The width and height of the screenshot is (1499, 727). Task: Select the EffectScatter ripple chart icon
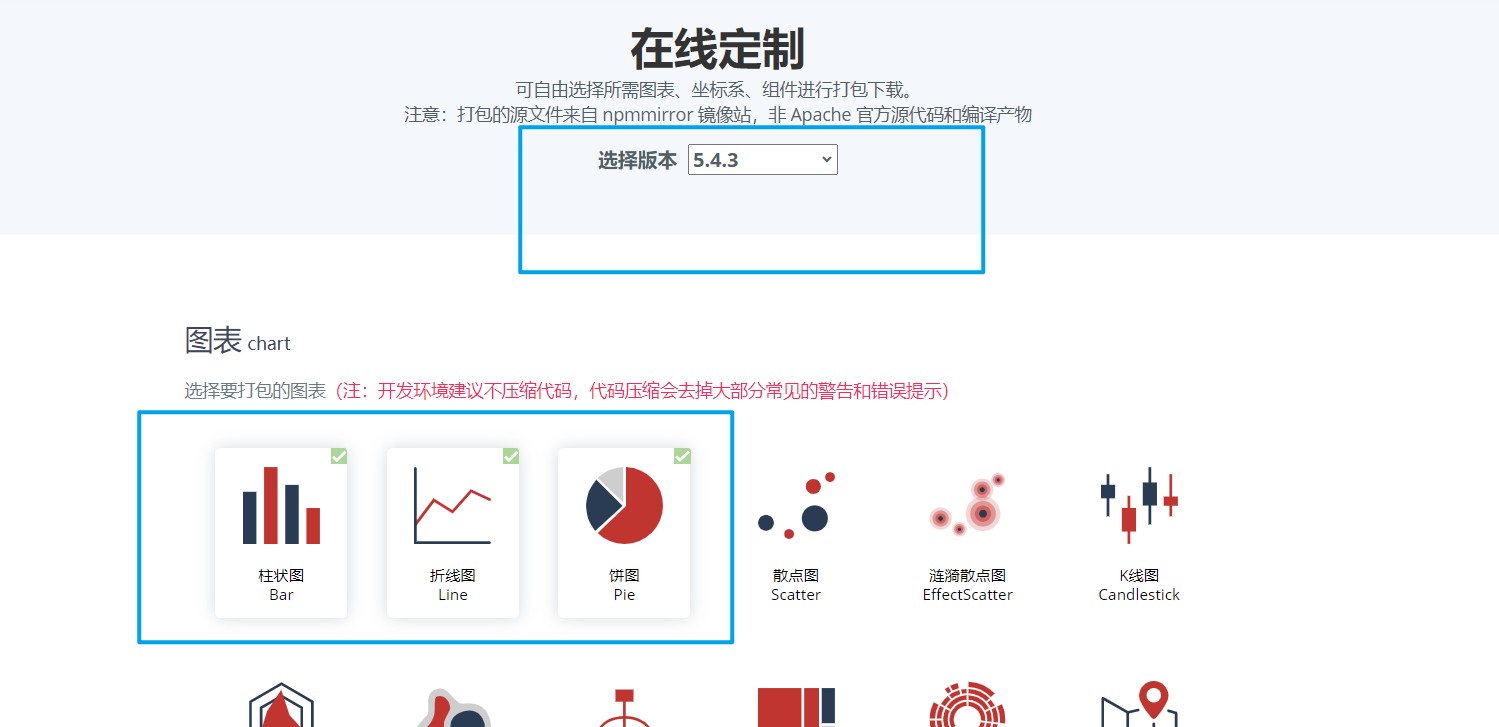tap(967, 505)
